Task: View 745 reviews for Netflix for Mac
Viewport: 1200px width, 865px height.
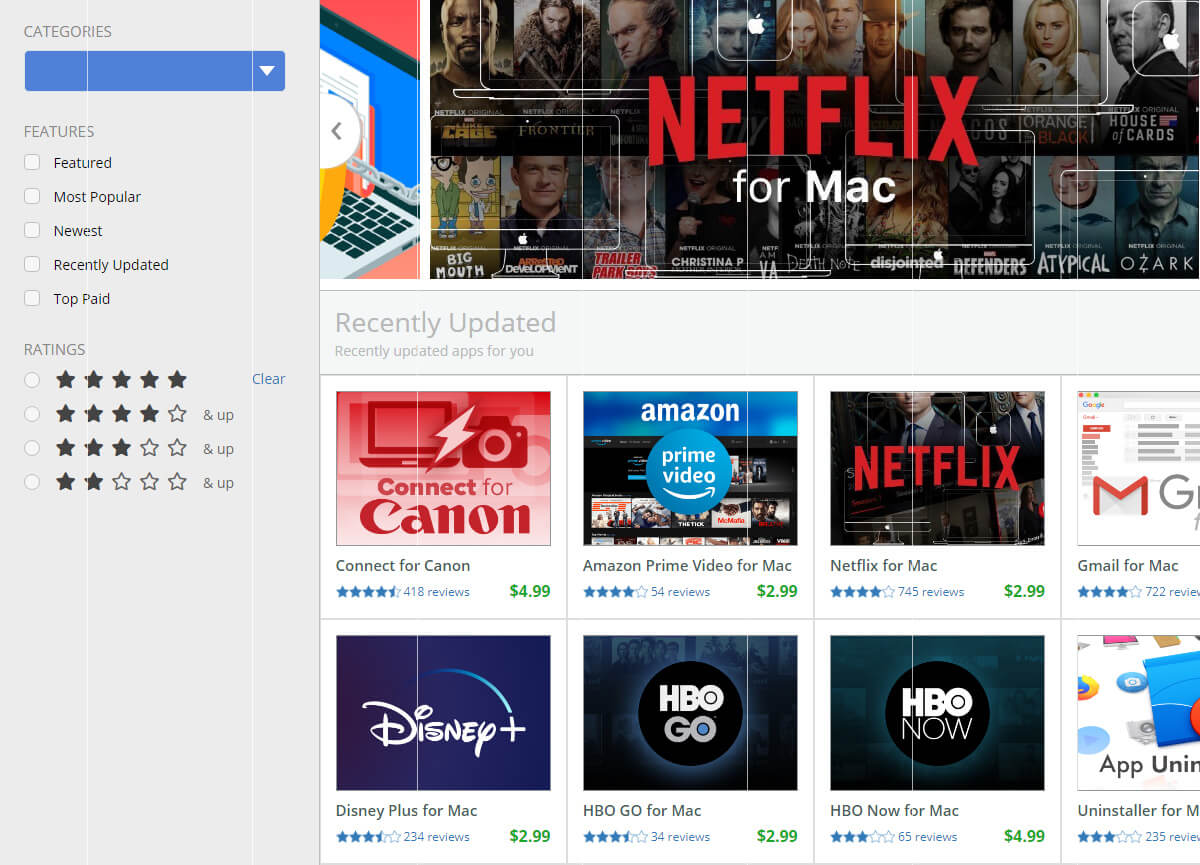Action: tap(931, 592)
